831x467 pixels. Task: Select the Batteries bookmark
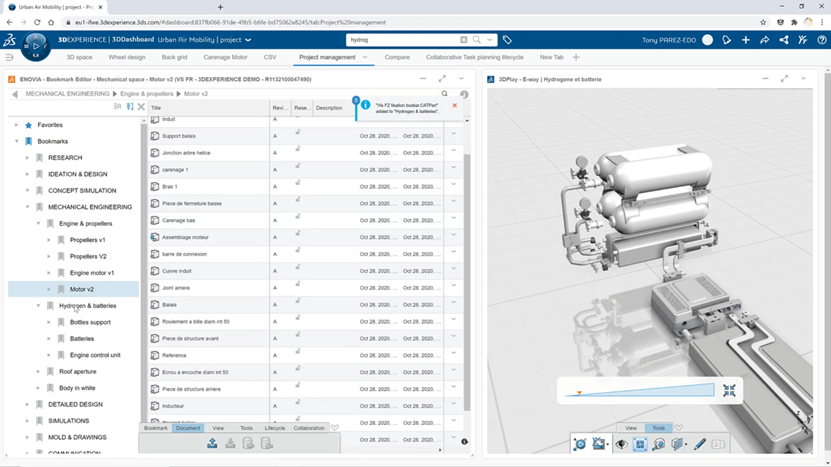pyautogui.click(x=82, y=339)
